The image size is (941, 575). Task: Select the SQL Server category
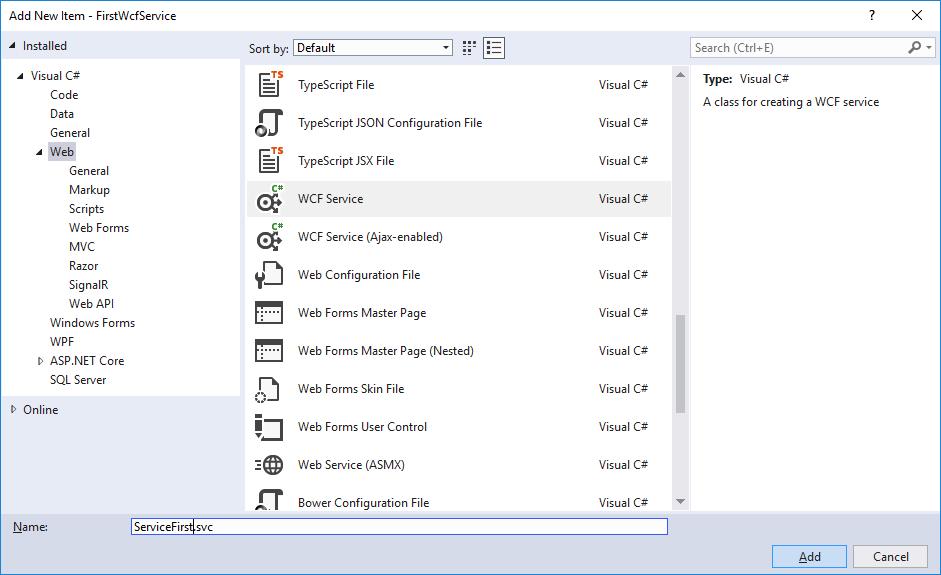[78, 380]
